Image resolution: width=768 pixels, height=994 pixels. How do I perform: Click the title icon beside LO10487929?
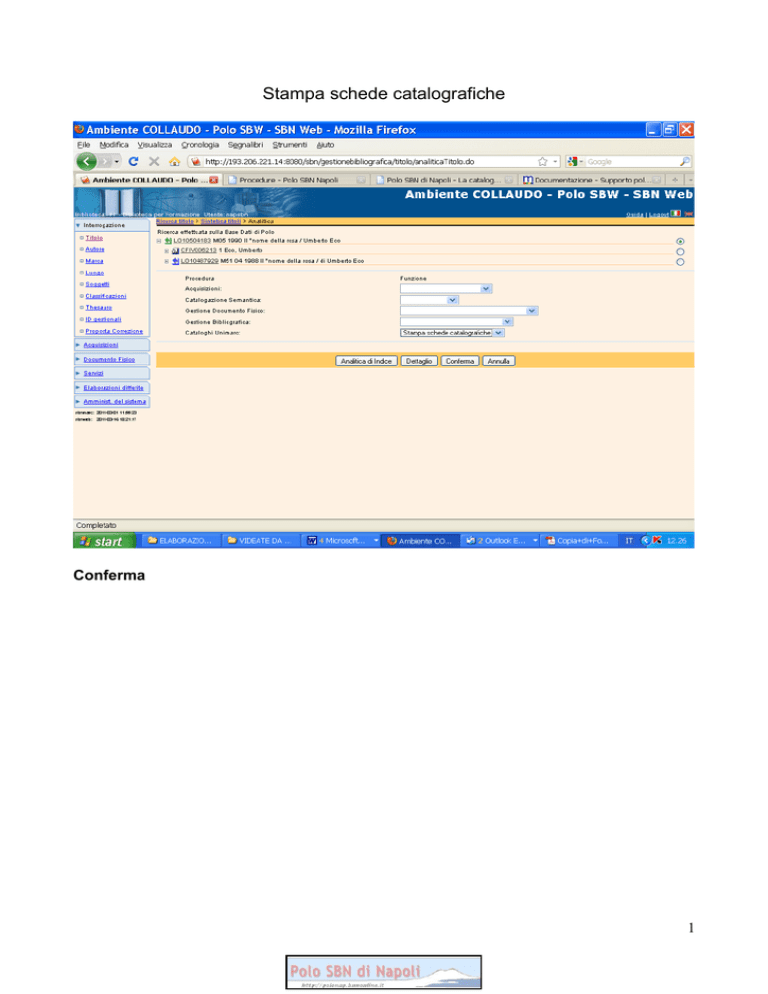176,261
